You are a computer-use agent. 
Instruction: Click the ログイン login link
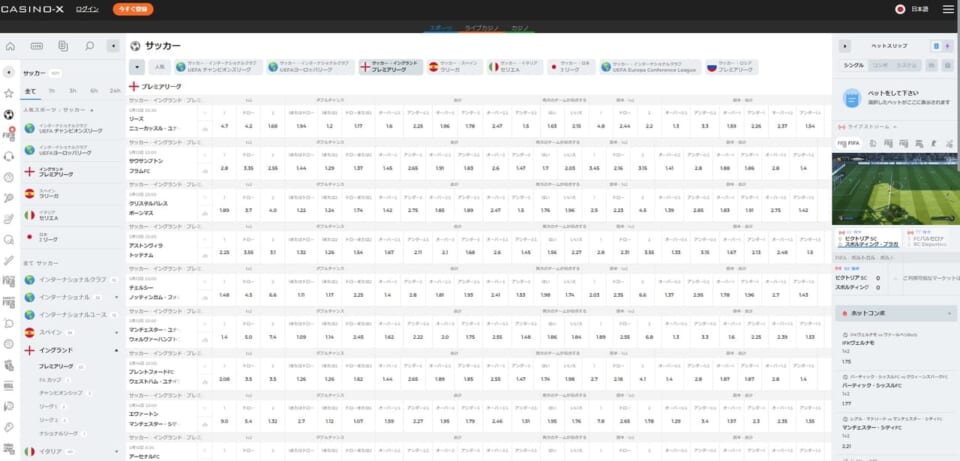click(88, 9)
